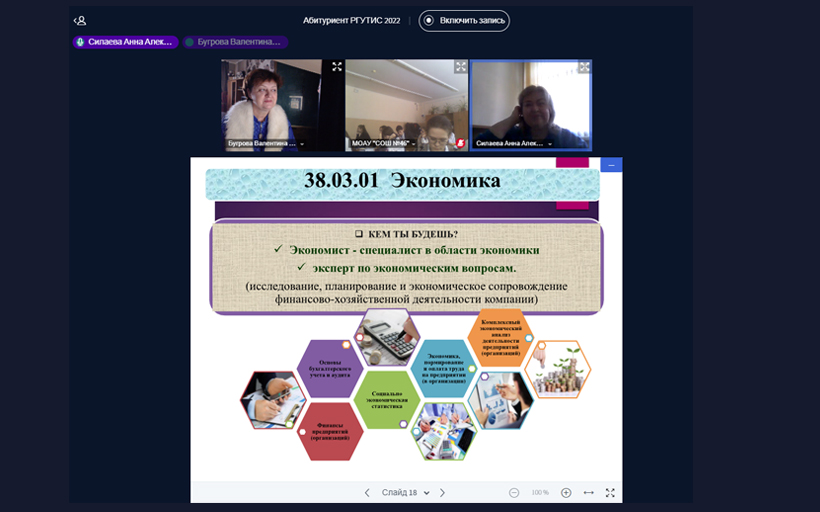Click the slide heading '38.03.01 Экономика'
Image resolution: width=820 pixels, height=512 pixels.
pos(402,180)
